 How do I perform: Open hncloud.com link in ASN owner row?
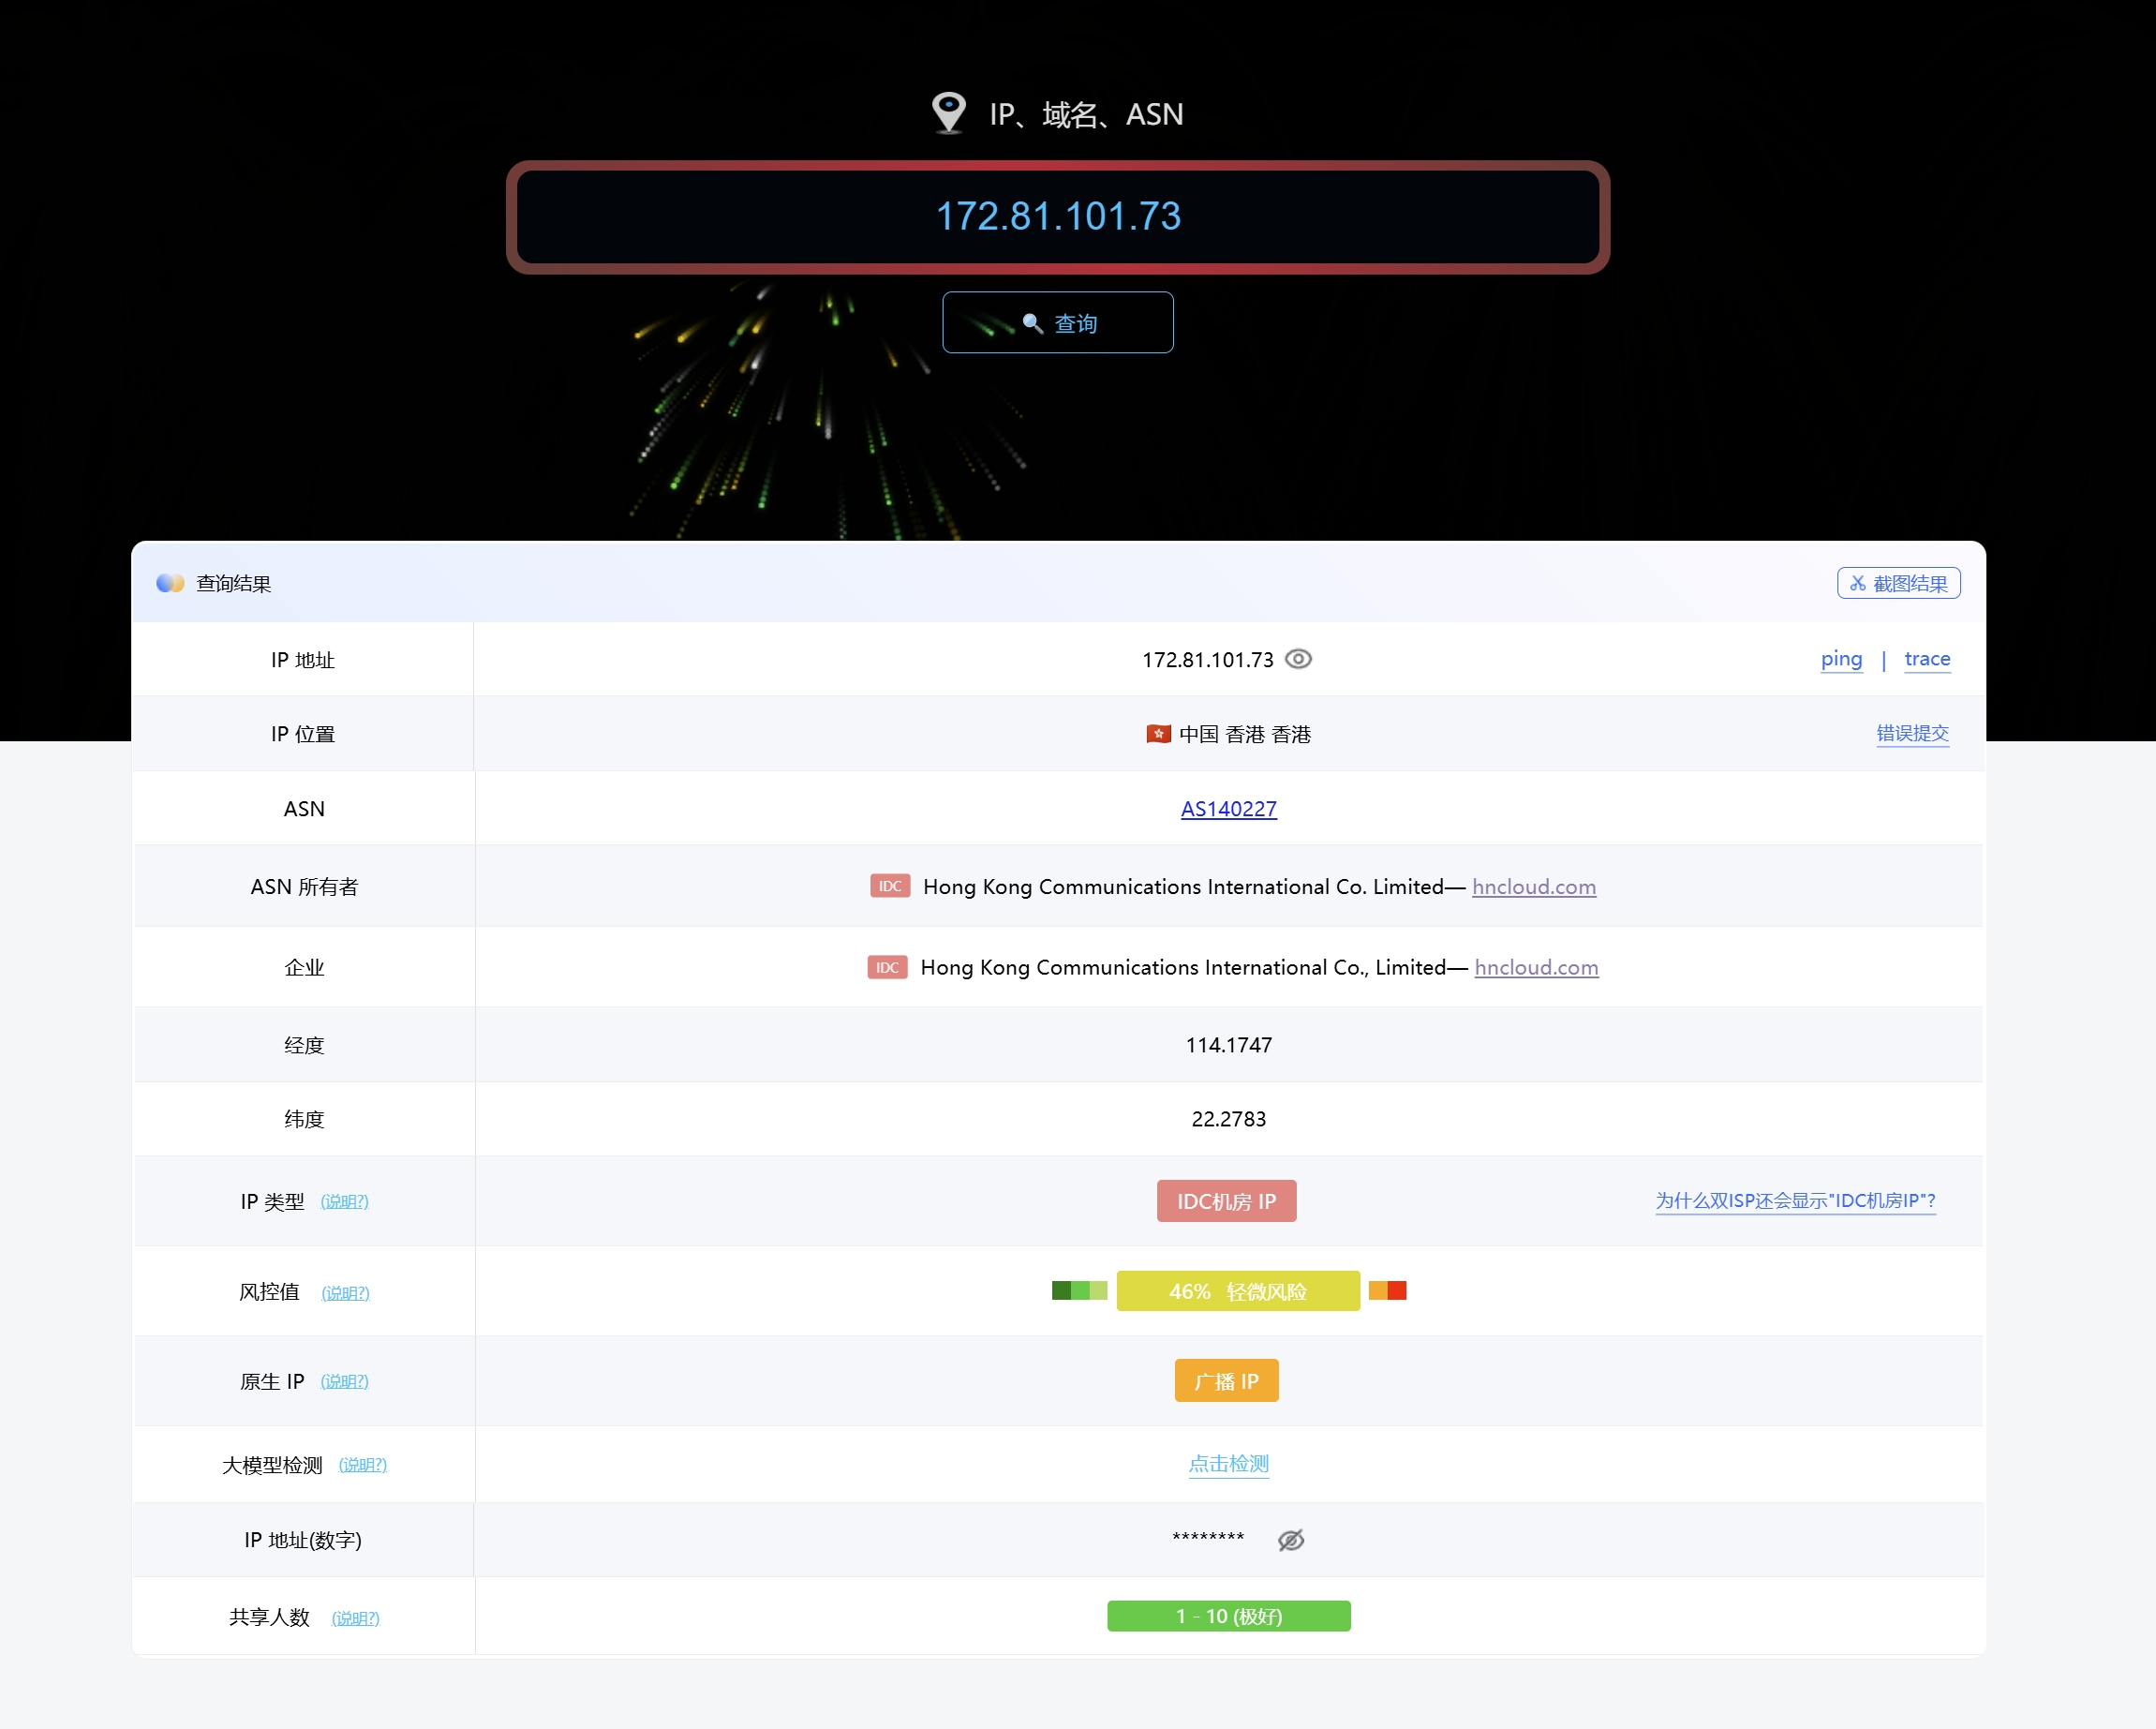[x=1533, y=887]
